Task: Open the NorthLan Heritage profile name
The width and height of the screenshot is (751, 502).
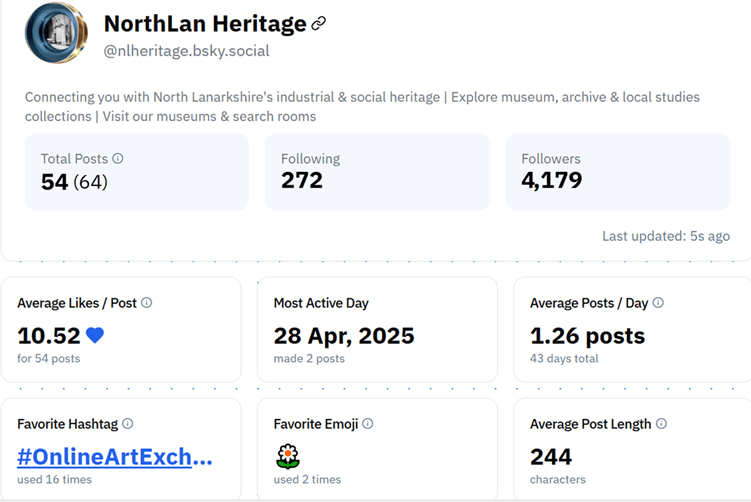Action: pos(205,24)
